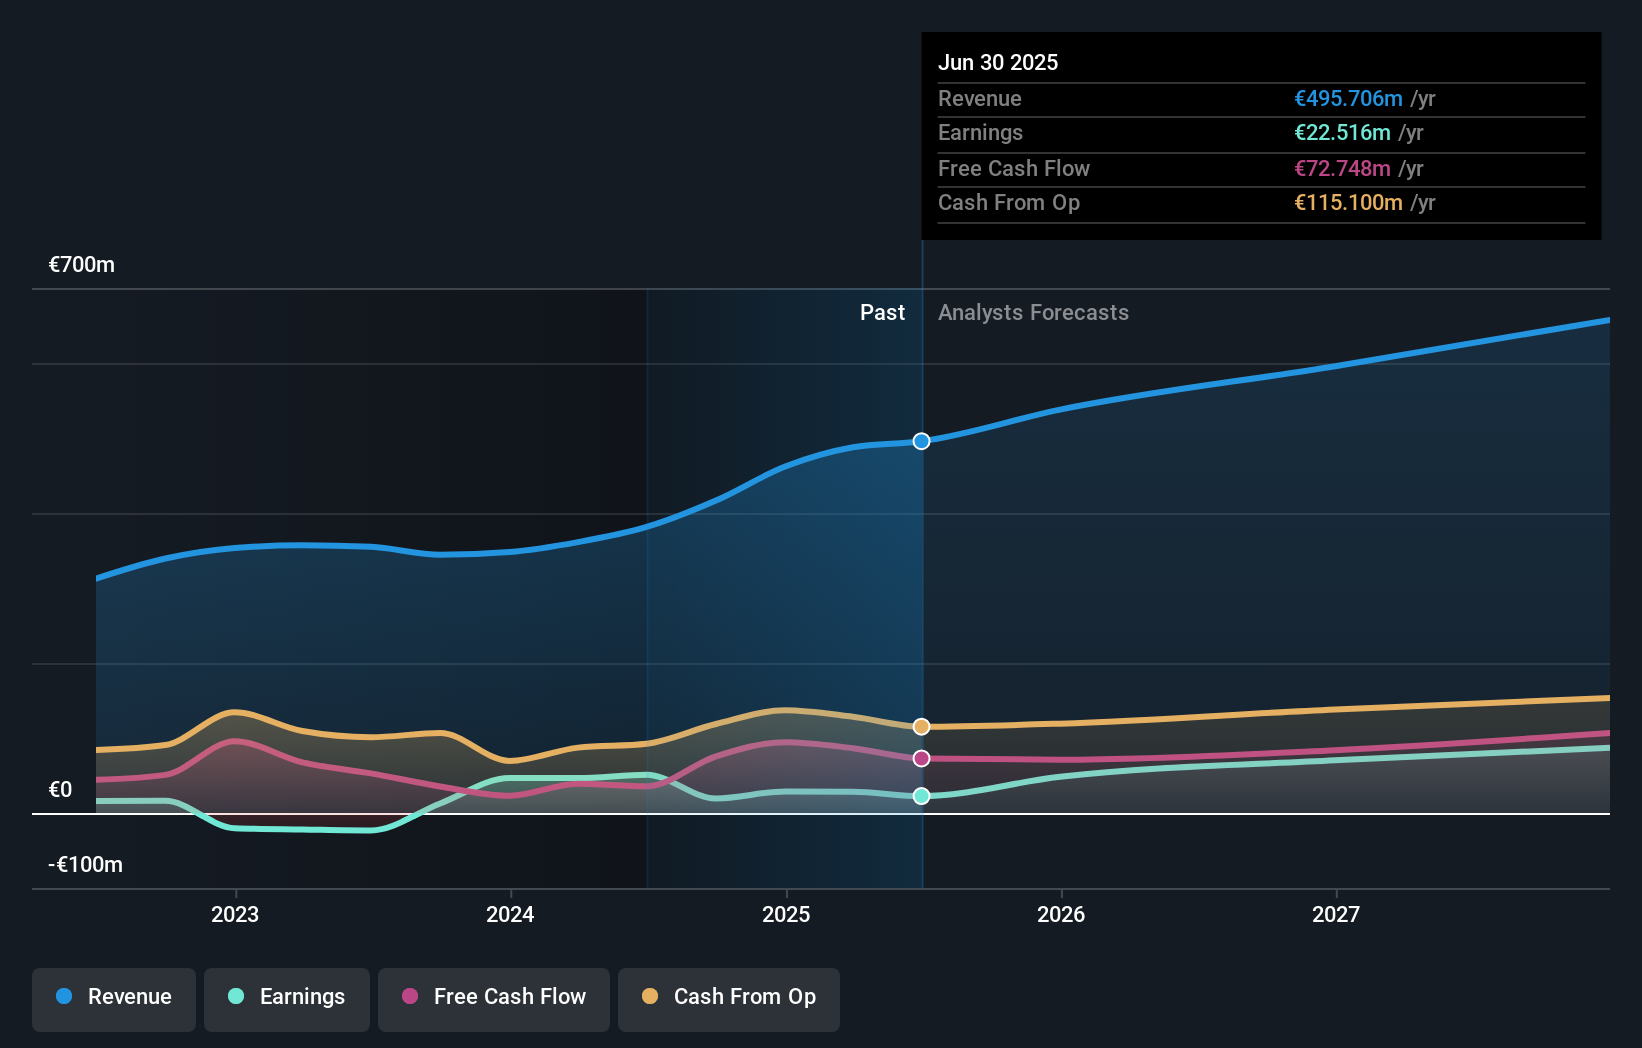Image resolution: width=1642 pixels, height=1048 pixels.
Task: Click the 'Past' section label
Action: (882, 313)
